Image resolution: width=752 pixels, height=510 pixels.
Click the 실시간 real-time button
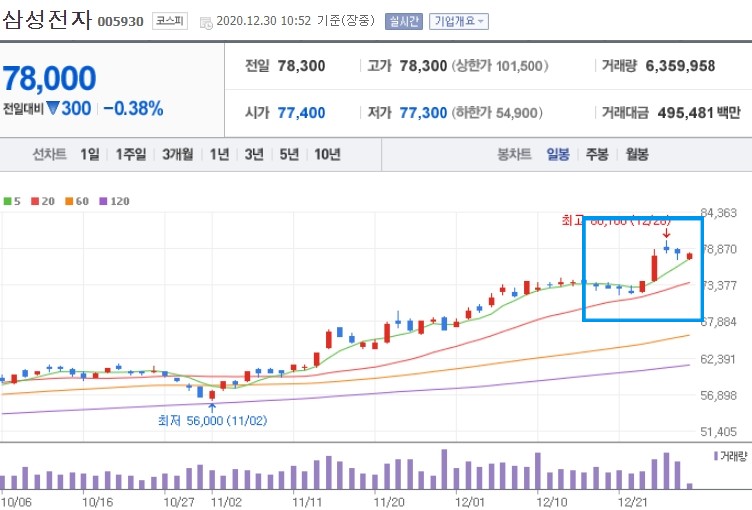404,22
